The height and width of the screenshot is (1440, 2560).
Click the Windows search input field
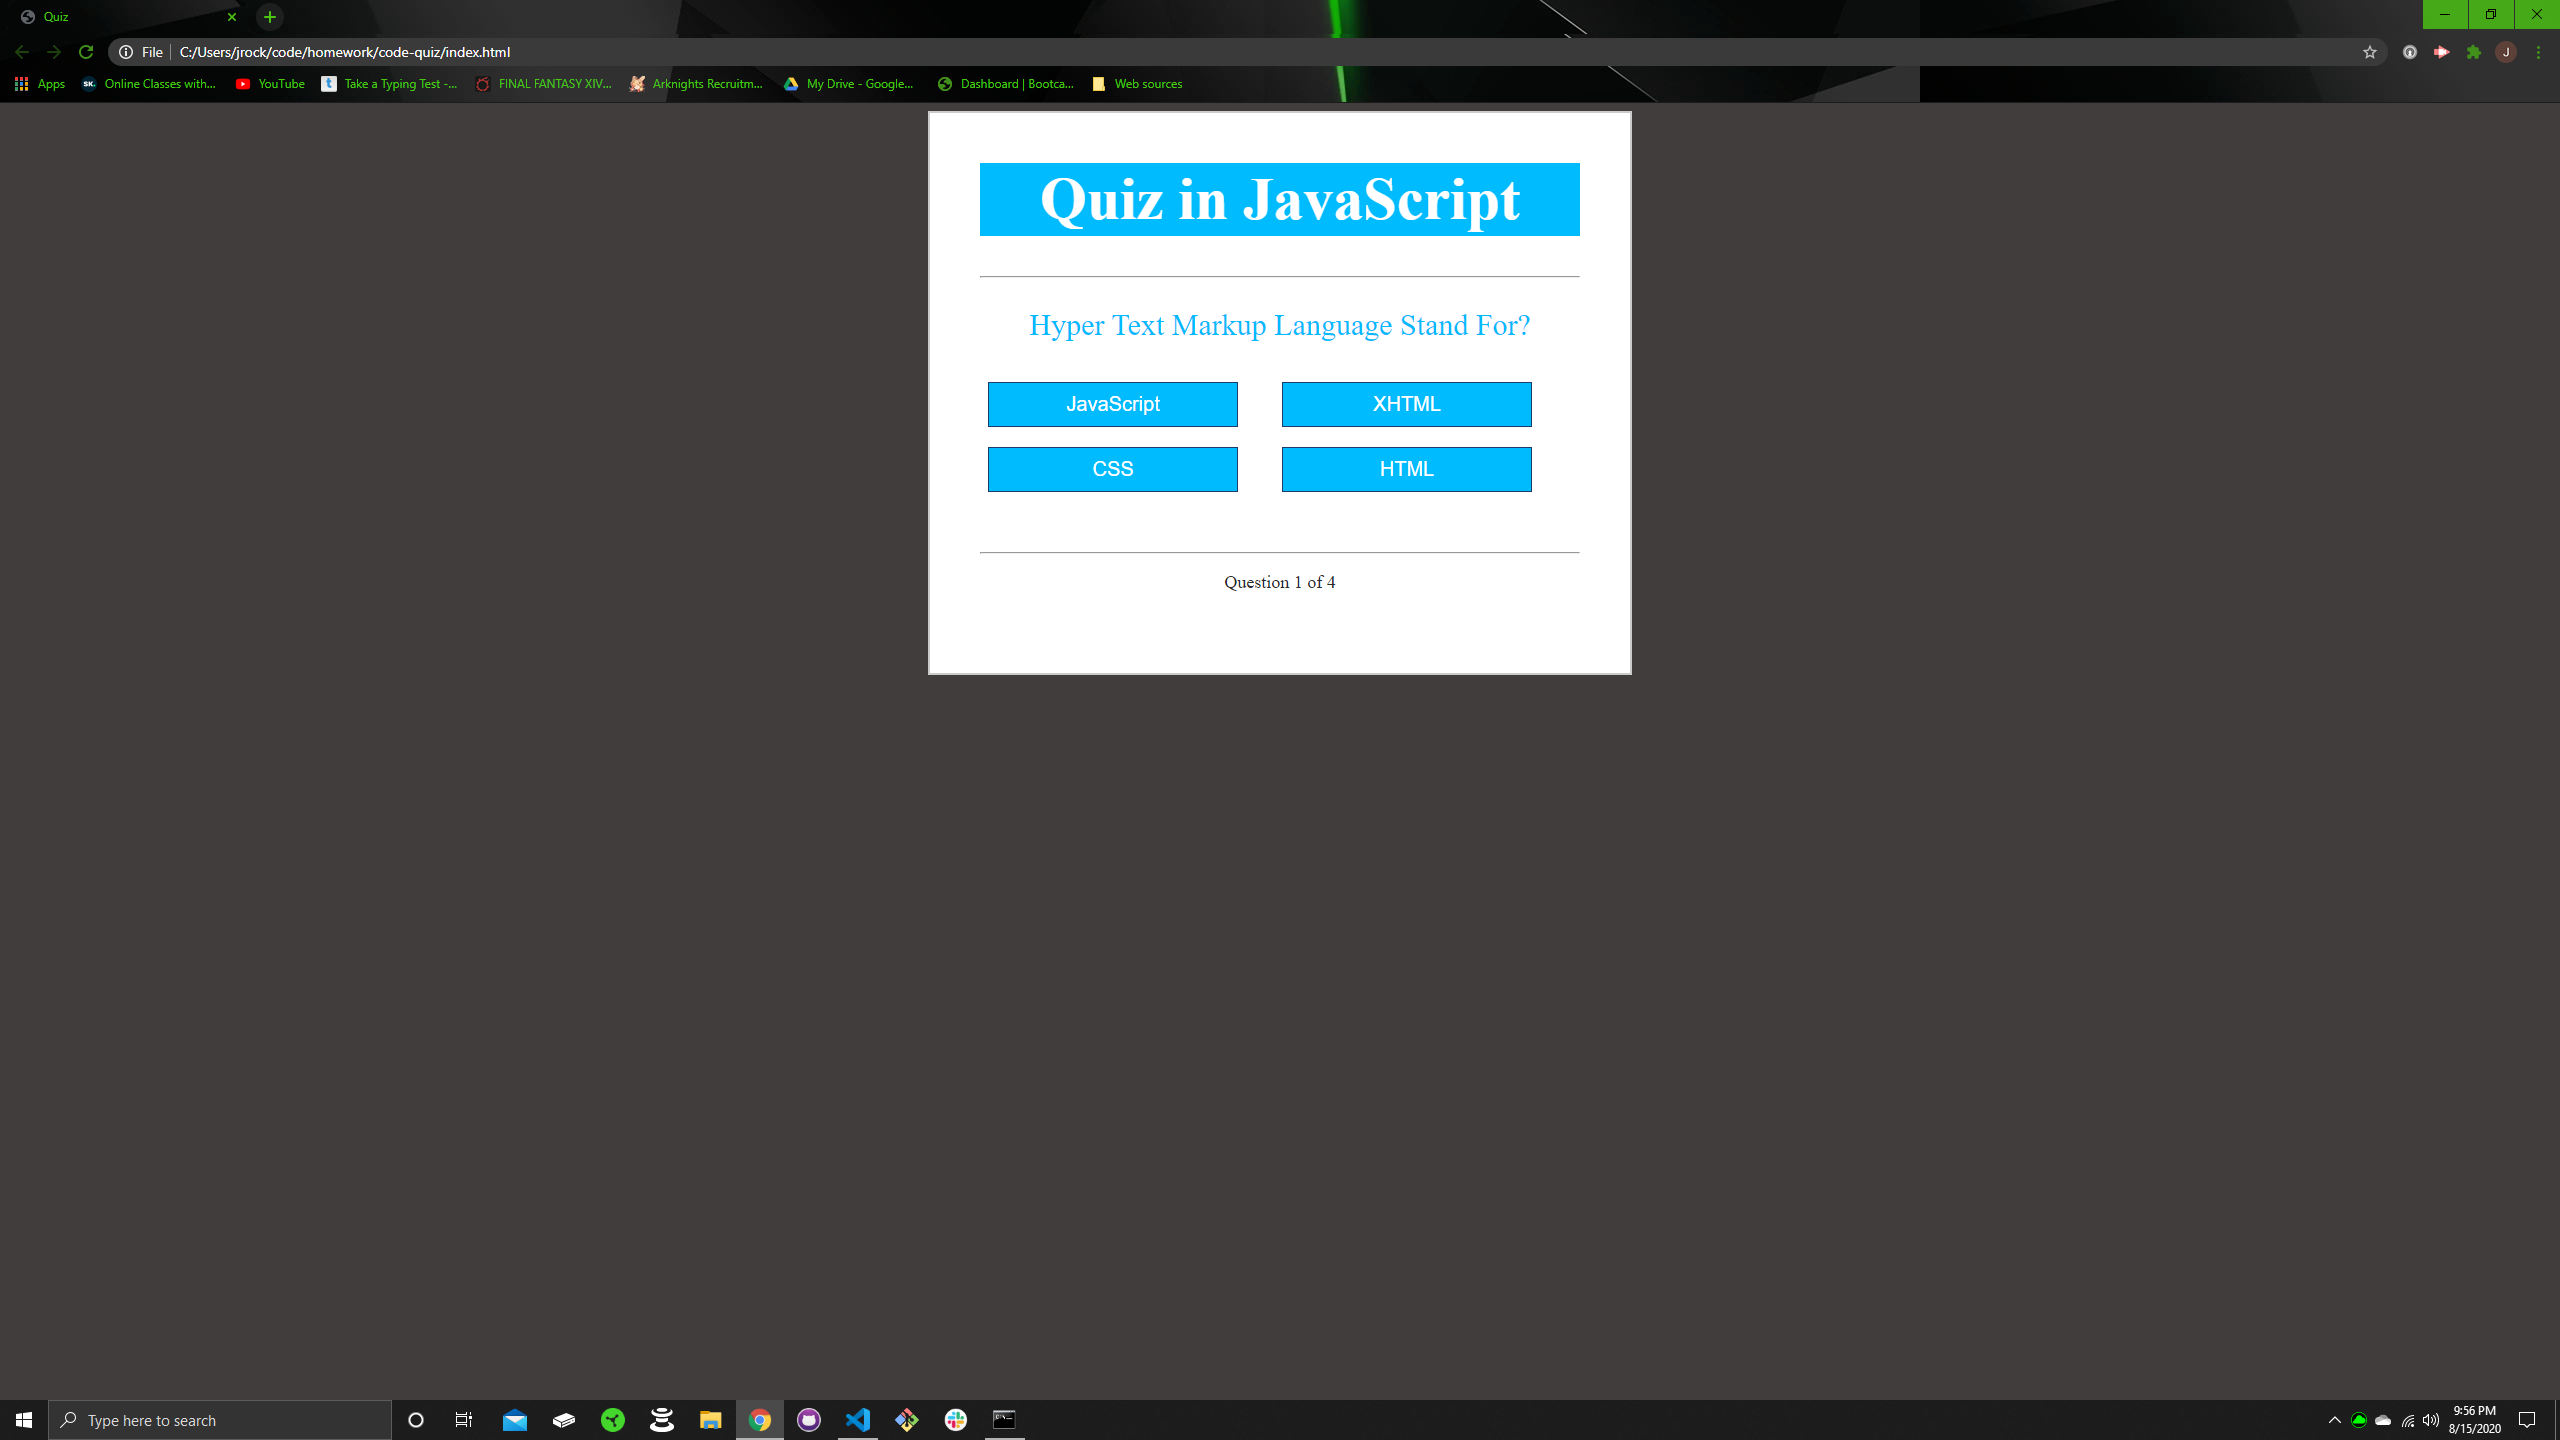(220, 1419)
